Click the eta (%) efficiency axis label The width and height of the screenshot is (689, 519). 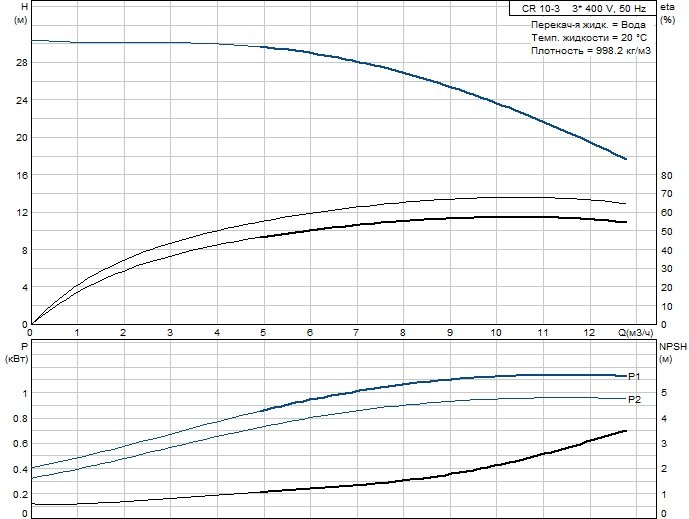[667, 13]
